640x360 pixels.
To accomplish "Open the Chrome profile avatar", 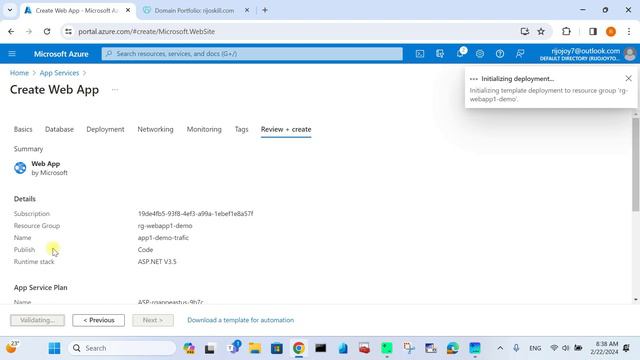I will pyautogui.click(x=611, y=31).
